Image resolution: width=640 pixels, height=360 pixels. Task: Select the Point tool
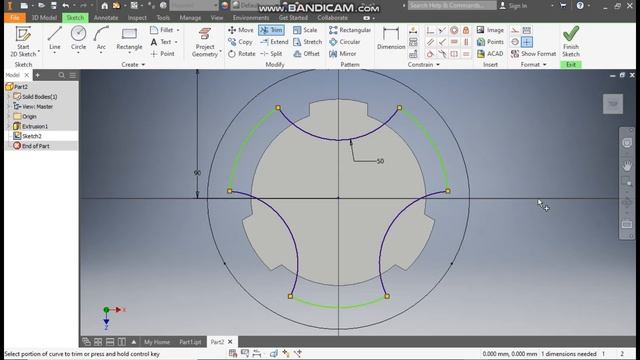[162, 53]
